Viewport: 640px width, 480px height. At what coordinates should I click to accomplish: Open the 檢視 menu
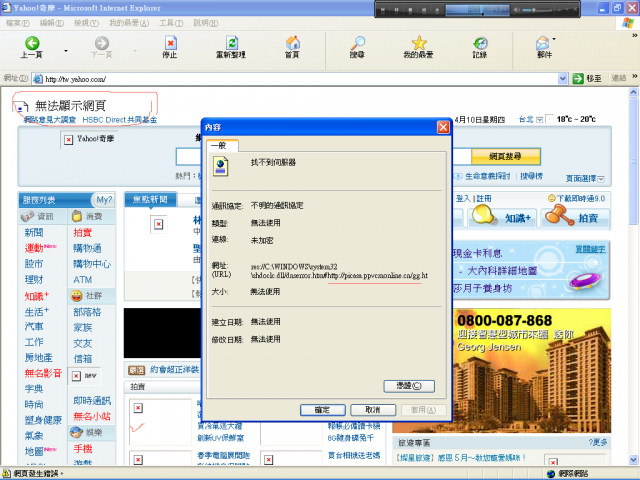point(86,23)
